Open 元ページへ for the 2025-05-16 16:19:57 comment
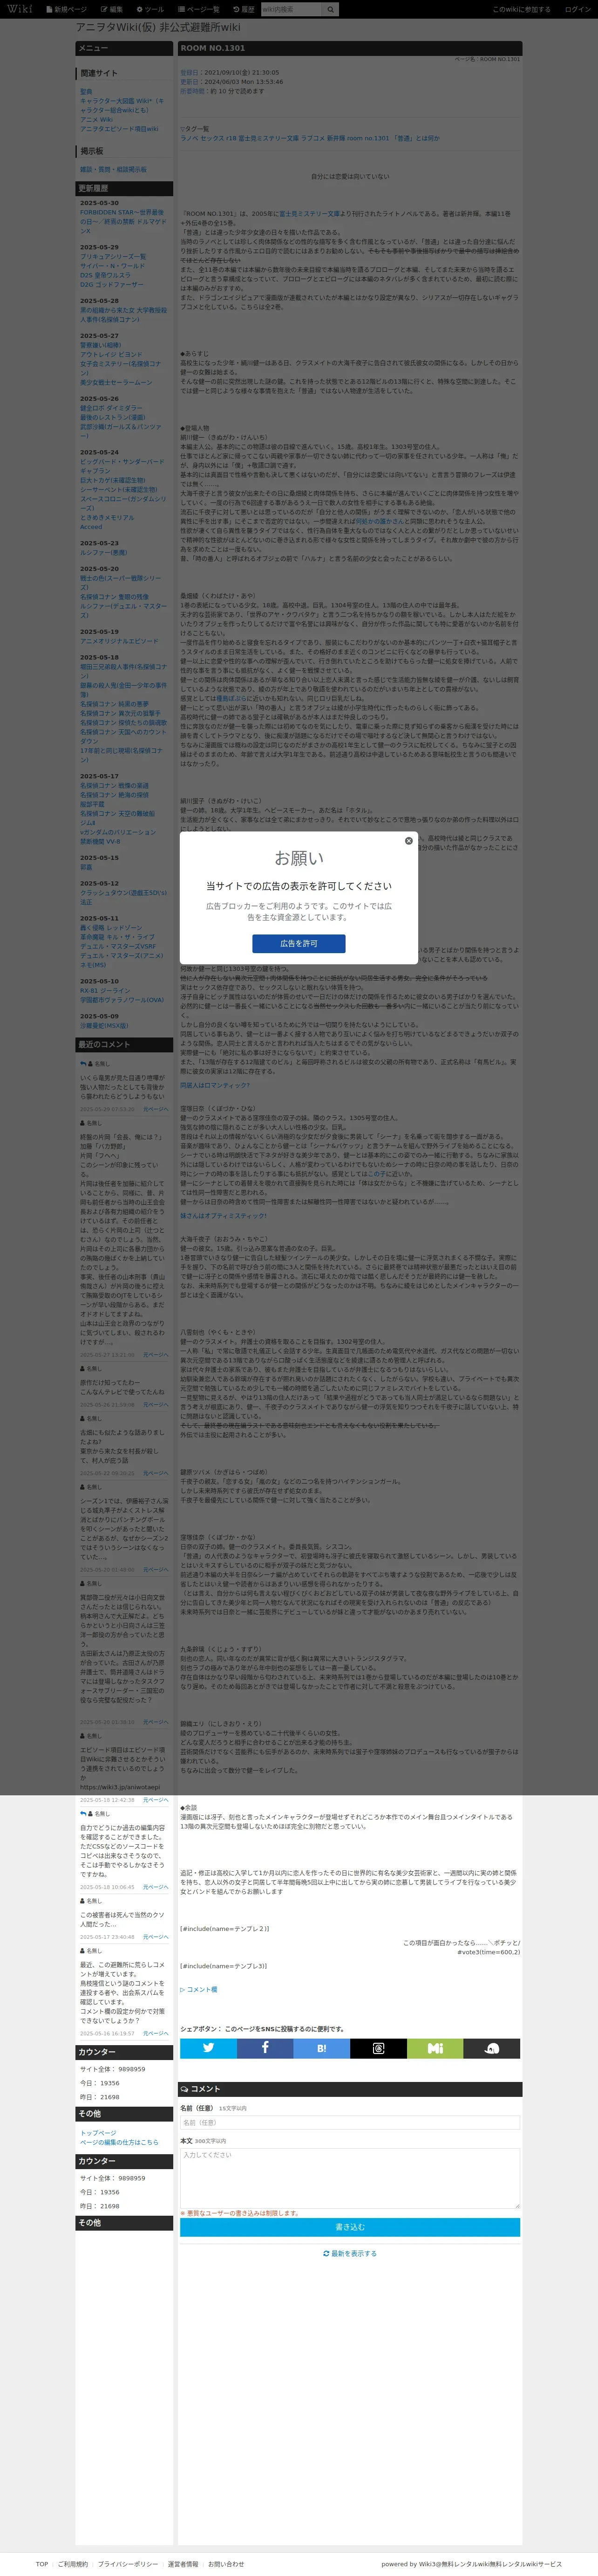 pos(155,2033)
